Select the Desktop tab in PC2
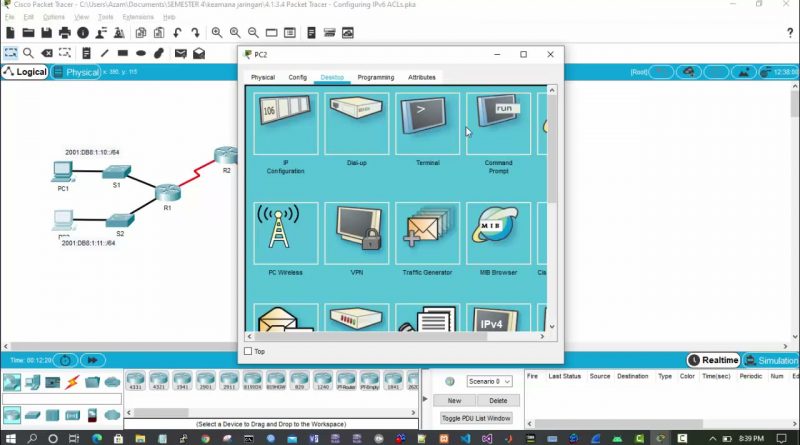 [x=332, y=77]
